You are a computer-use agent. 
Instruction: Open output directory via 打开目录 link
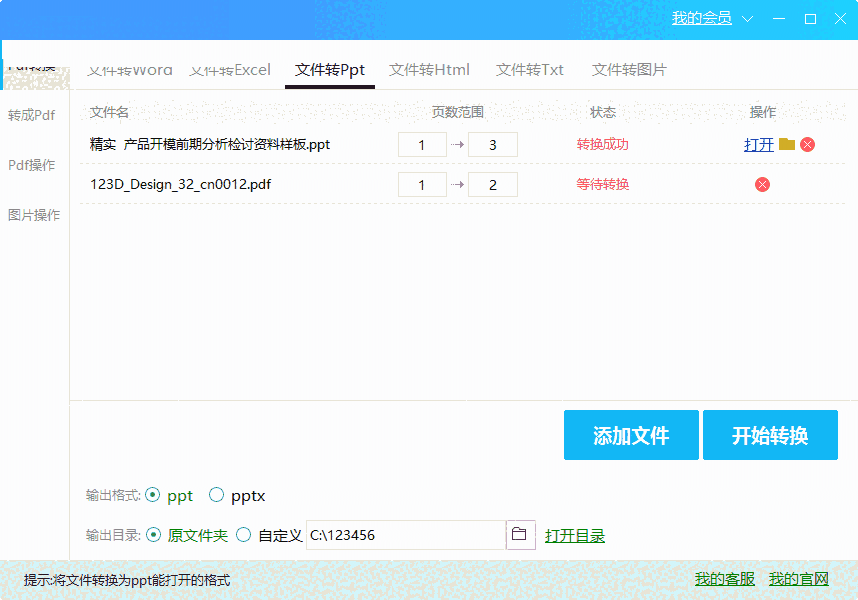(575, 535)
